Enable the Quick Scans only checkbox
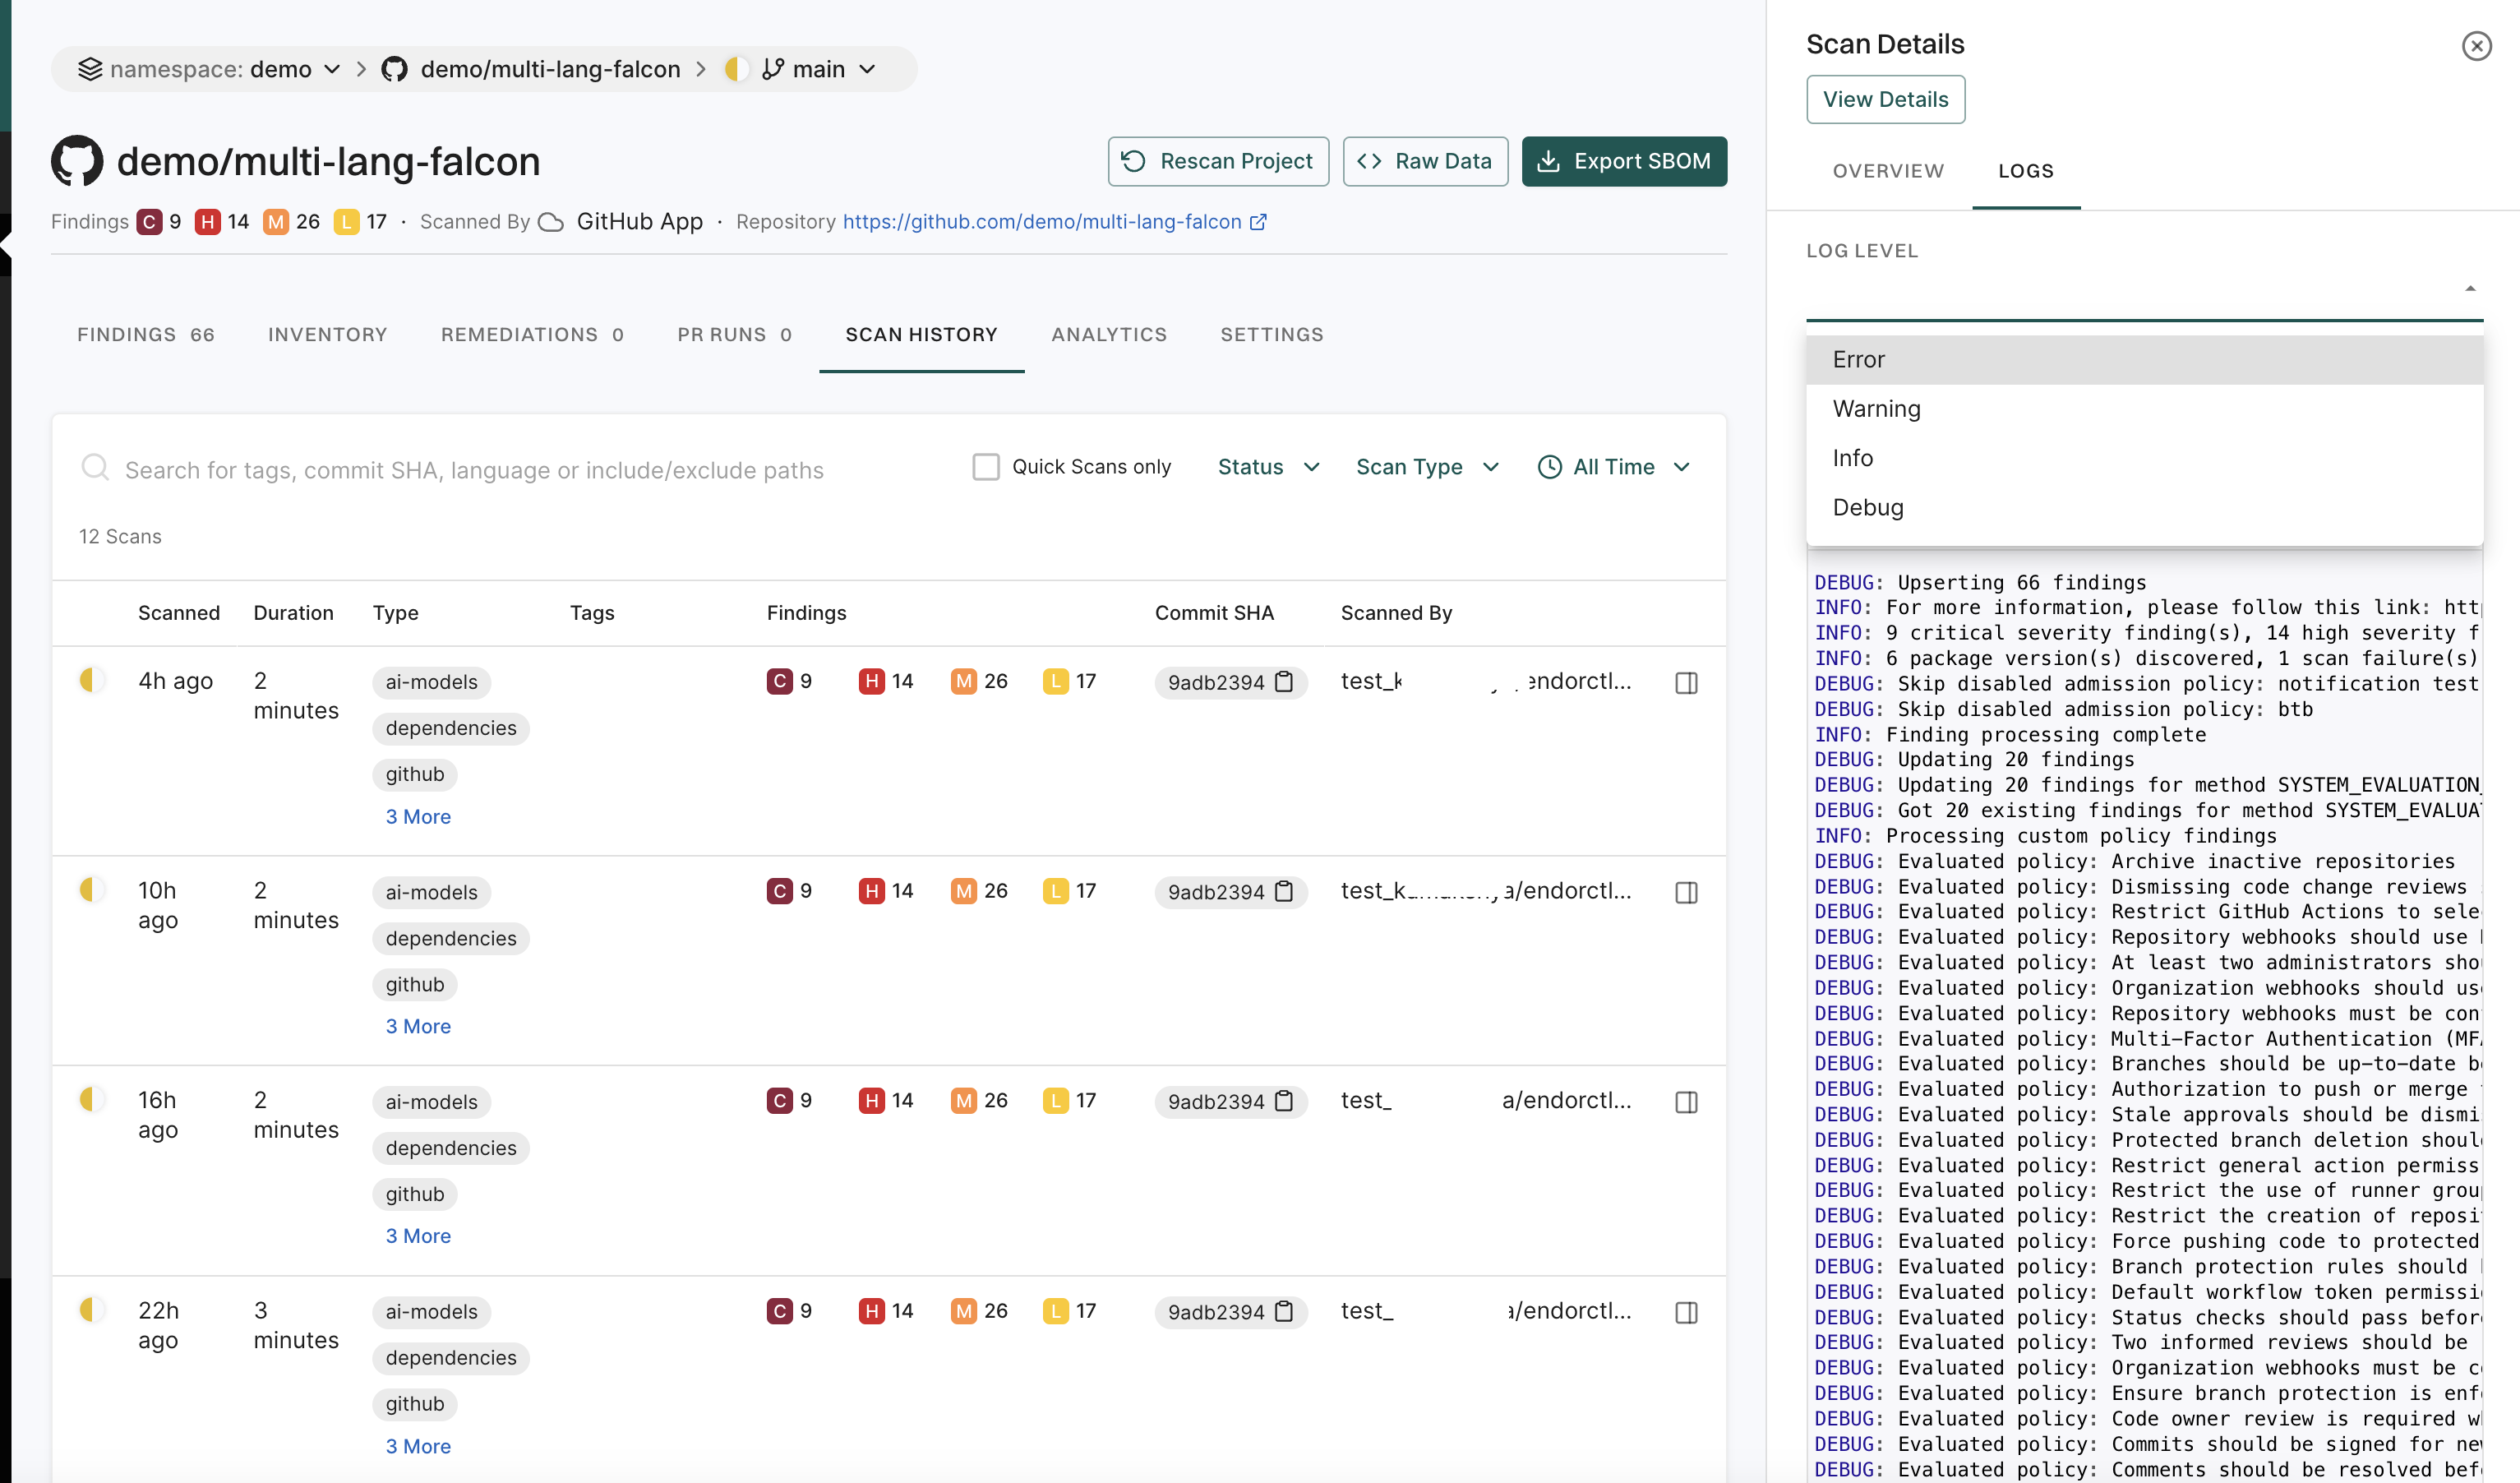 click(986, 466)
